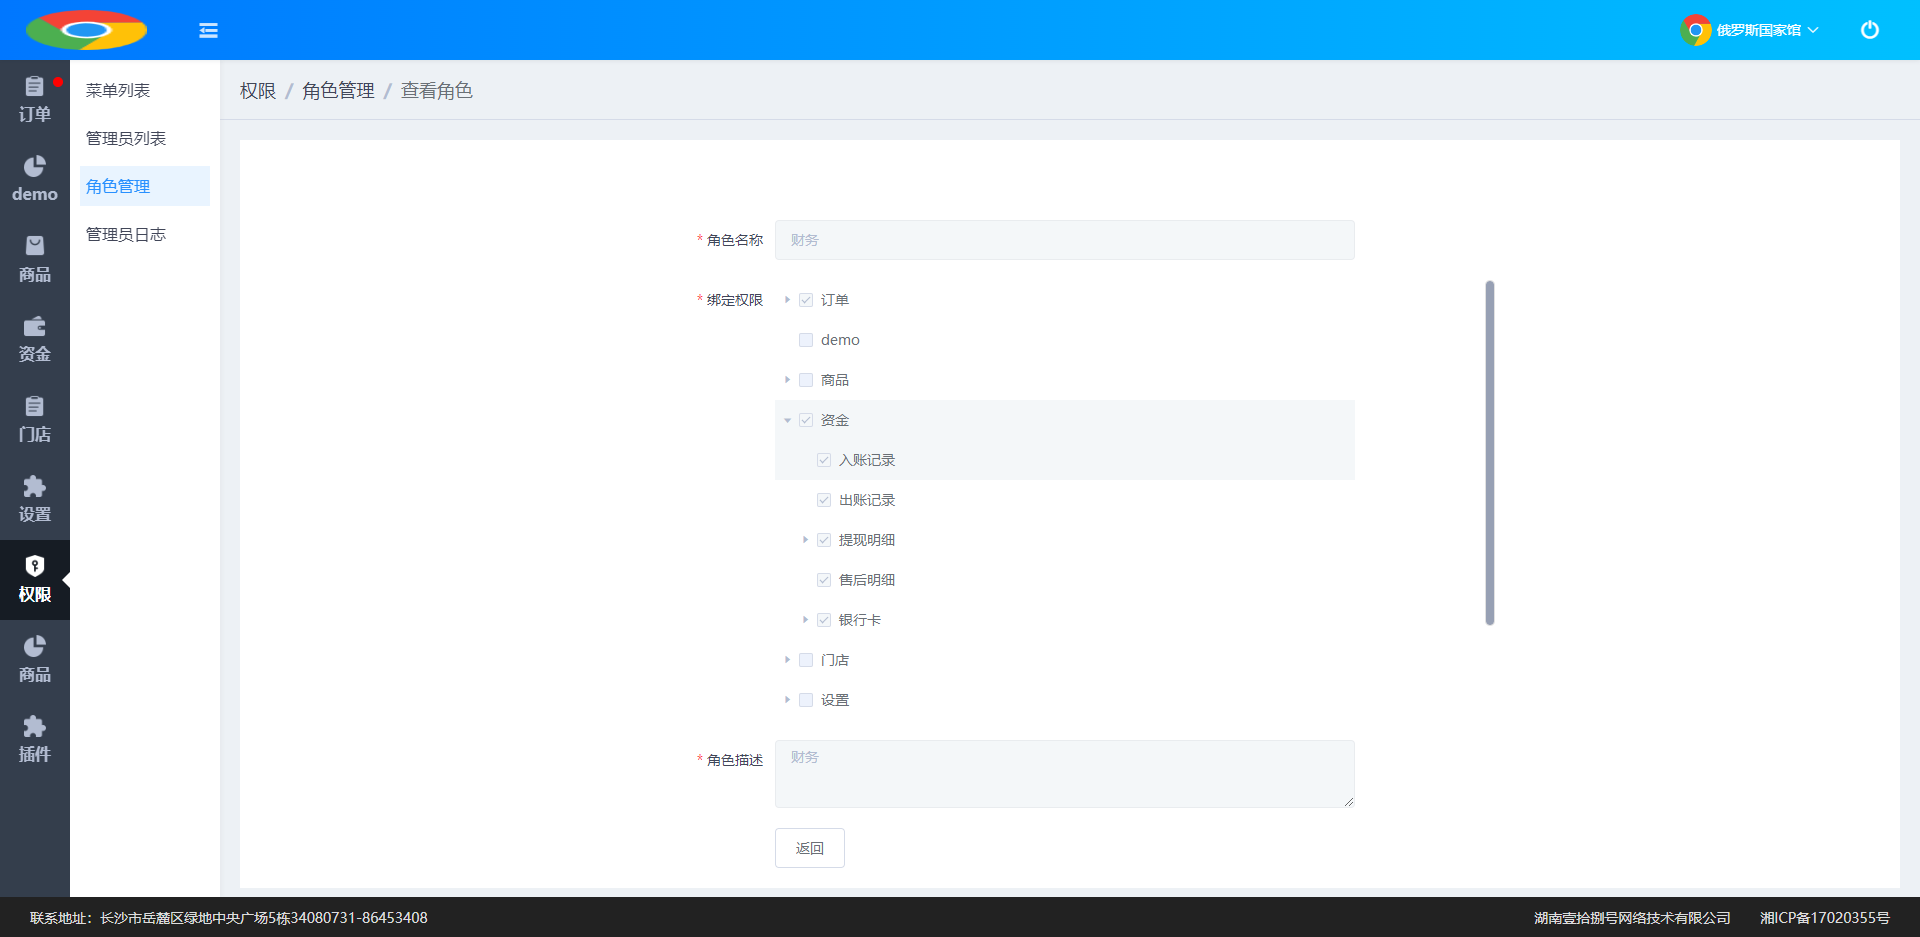This screenshot has height=937, width=1920.
Task: Toggle the sidebar collapse hamburger icon
Action: [208, 30]
